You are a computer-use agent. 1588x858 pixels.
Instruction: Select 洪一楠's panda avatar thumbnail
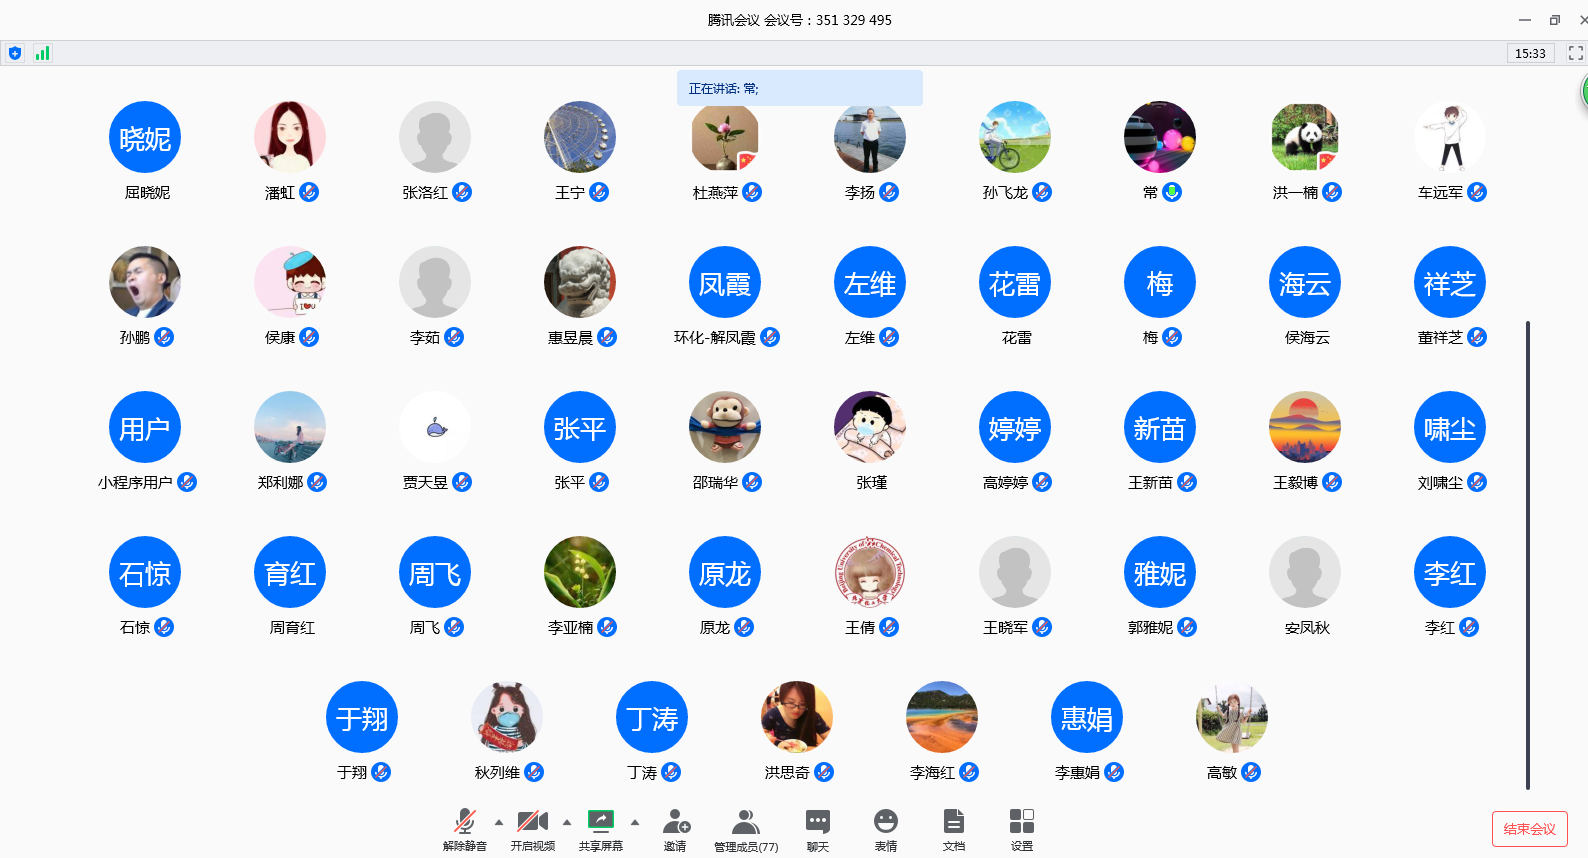click(x=1304, y=137)
